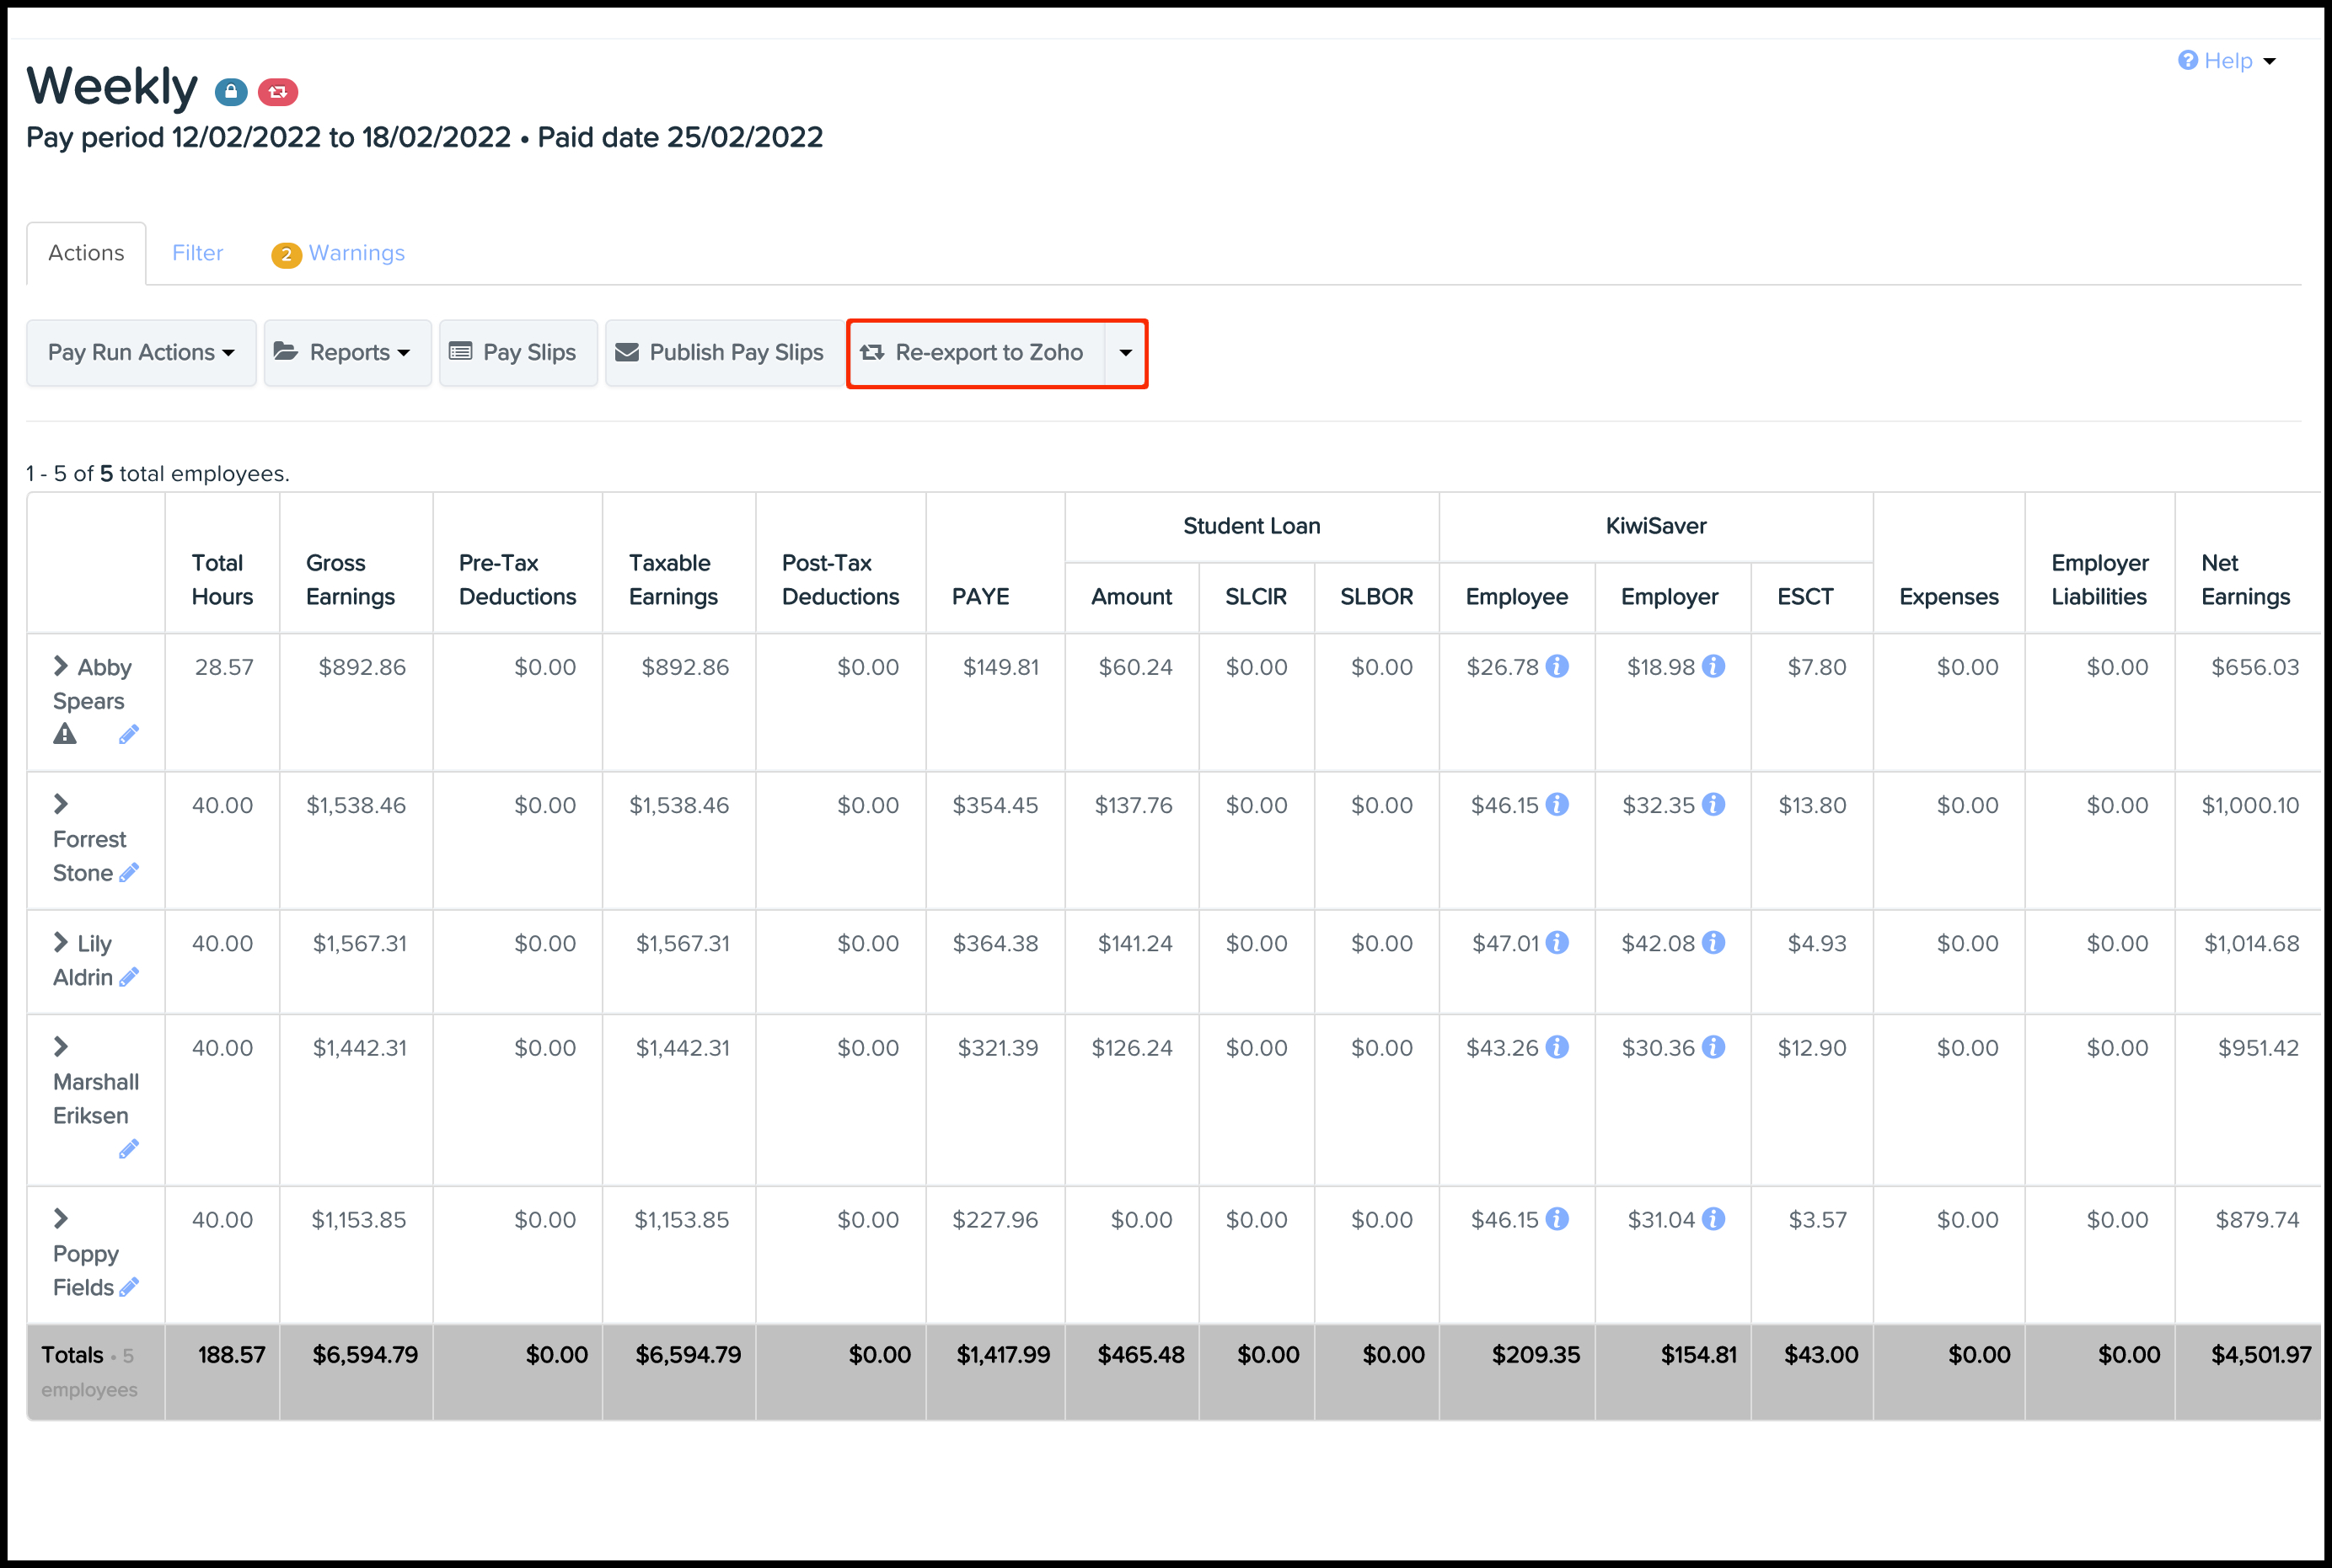Click the red export status icon
2332x1568 pixels.
tap(278, 92)
